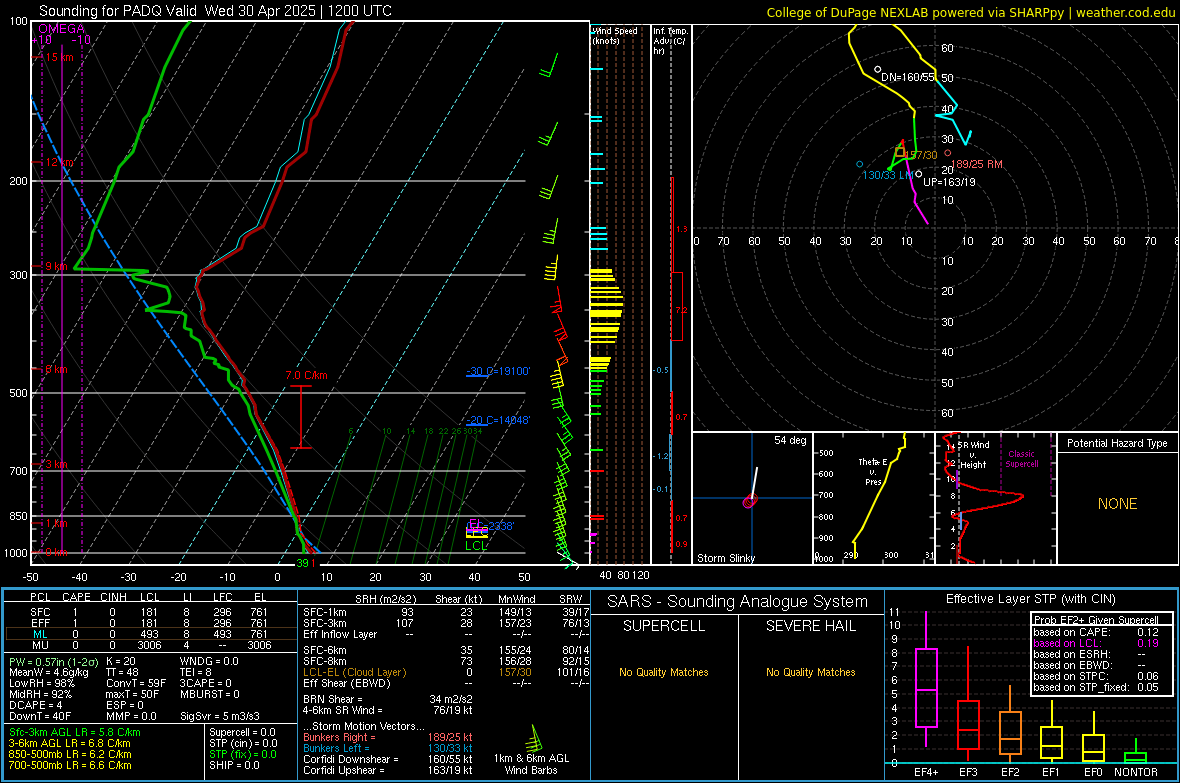Screen dimensions: 1180x783
Task: Click the red 'Bunkers Right =' row
Action: click(388, 737)
